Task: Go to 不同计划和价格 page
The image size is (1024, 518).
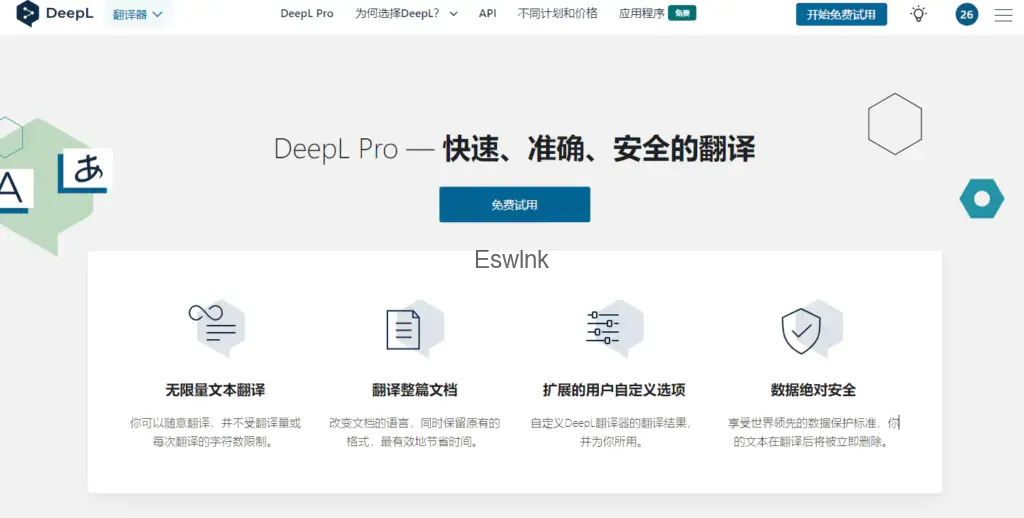Action: point(558,14)
